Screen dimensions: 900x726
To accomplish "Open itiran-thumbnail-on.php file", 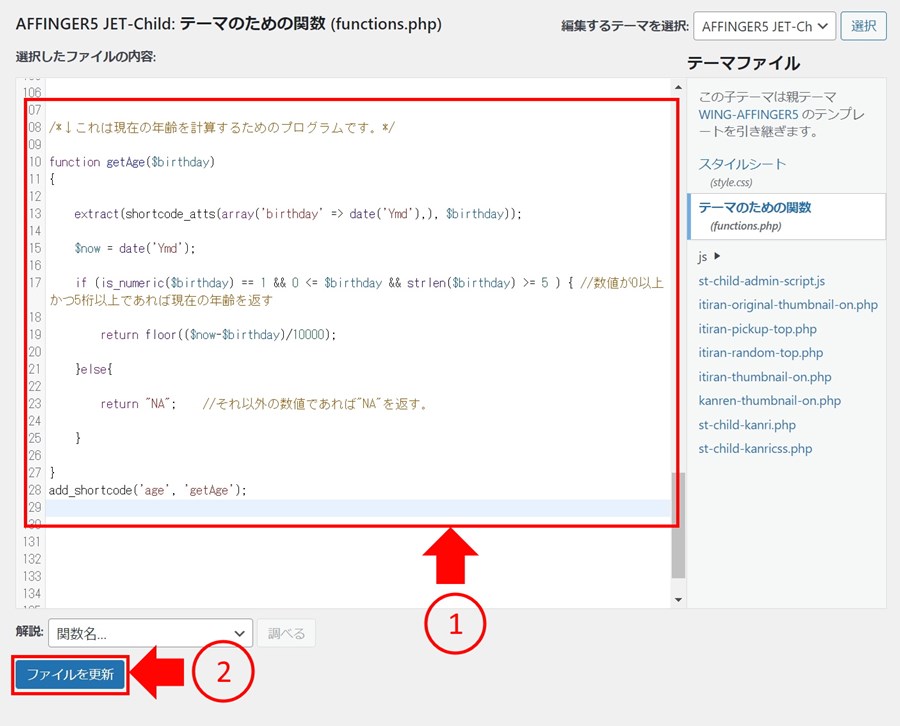I will coord(764,377).
